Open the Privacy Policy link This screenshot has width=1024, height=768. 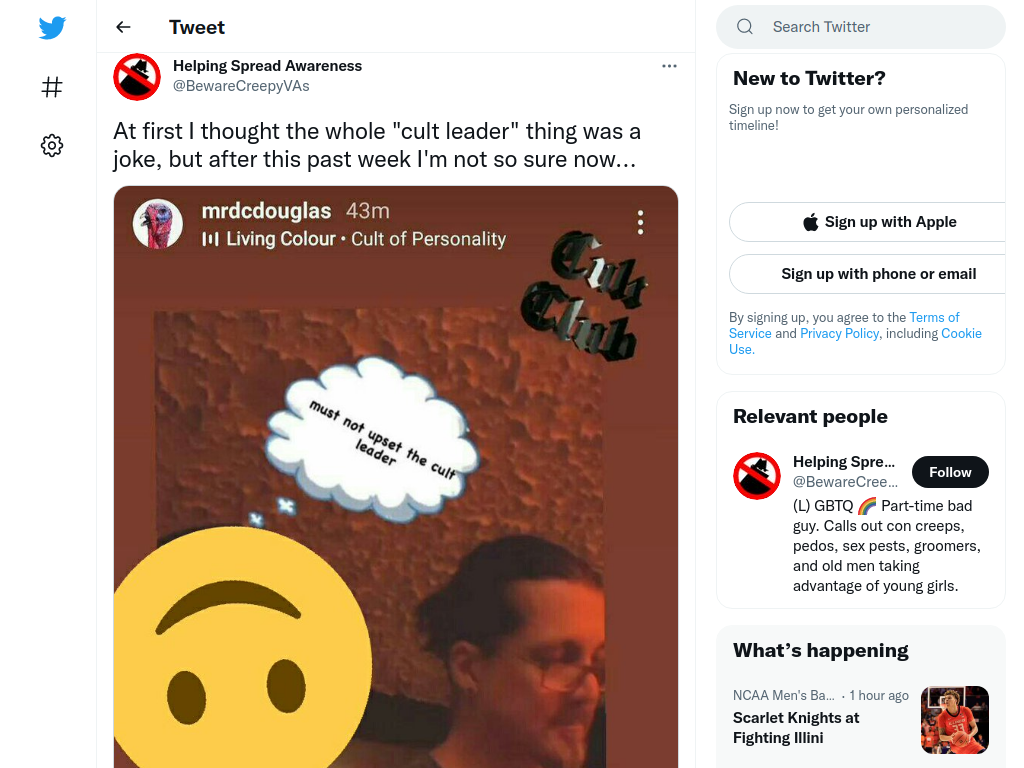[839, 334]
